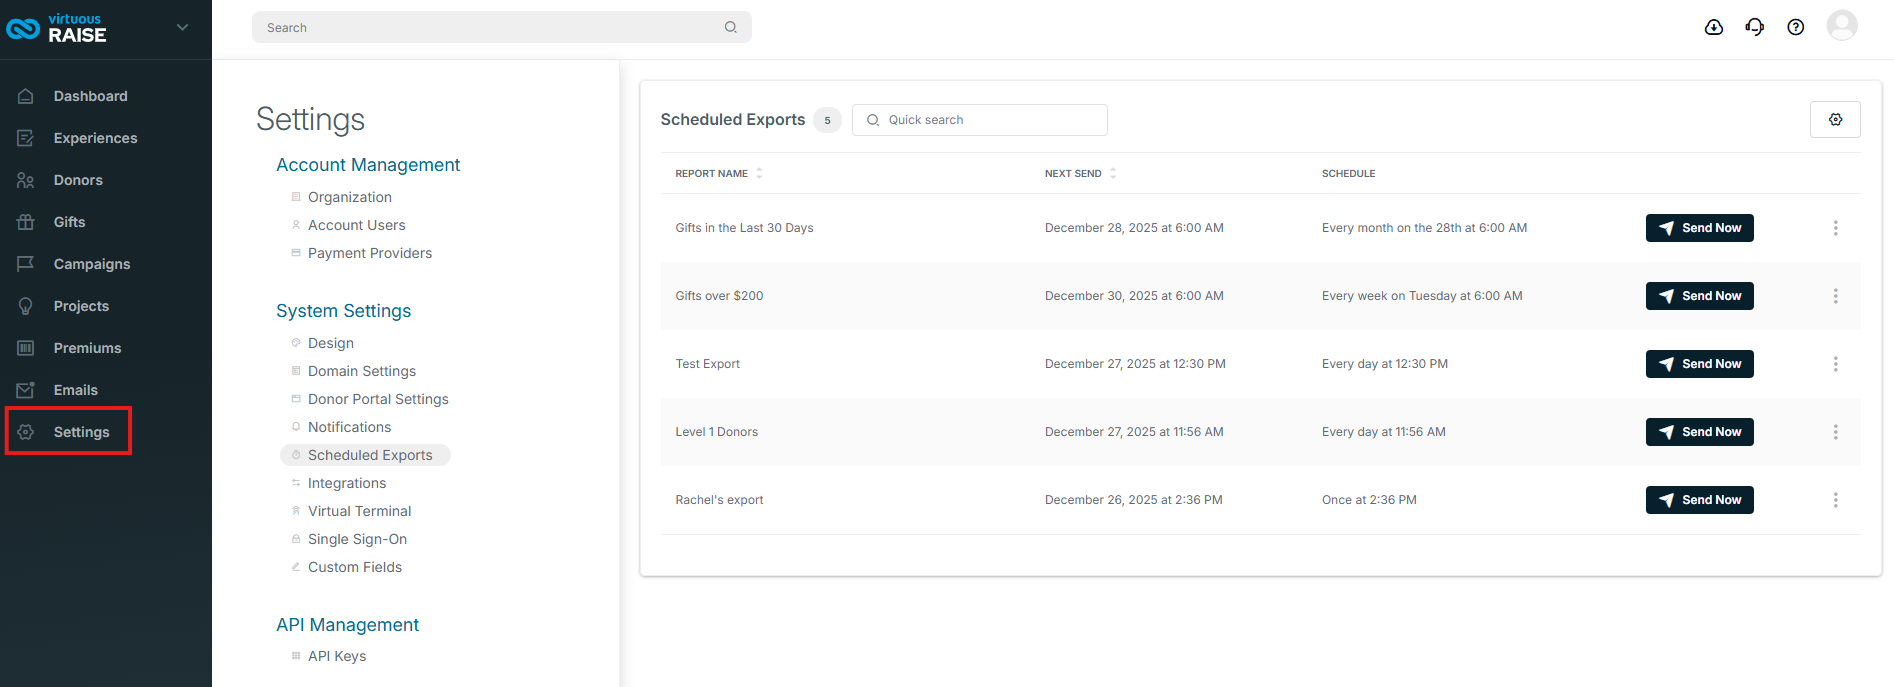Open options menu for Gifts in the Last 30 Days
This screenshot has width=1894, height=687.
tap(1835, 228)
